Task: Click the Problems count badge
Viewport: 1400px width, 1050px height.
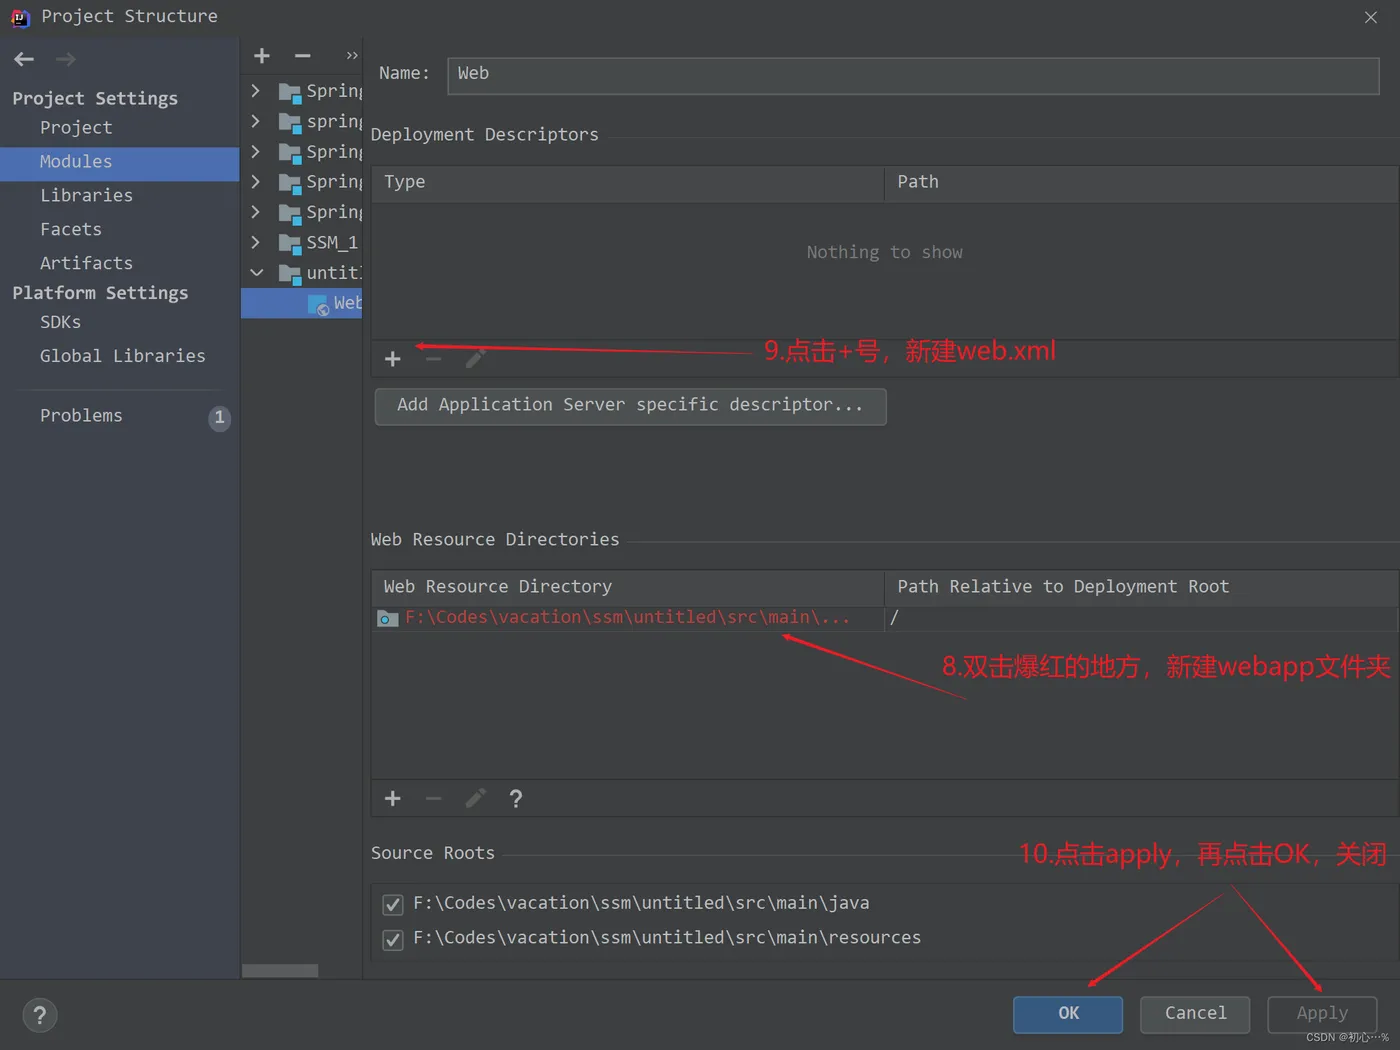Action: pyautogui.click(x=220, y=417)
